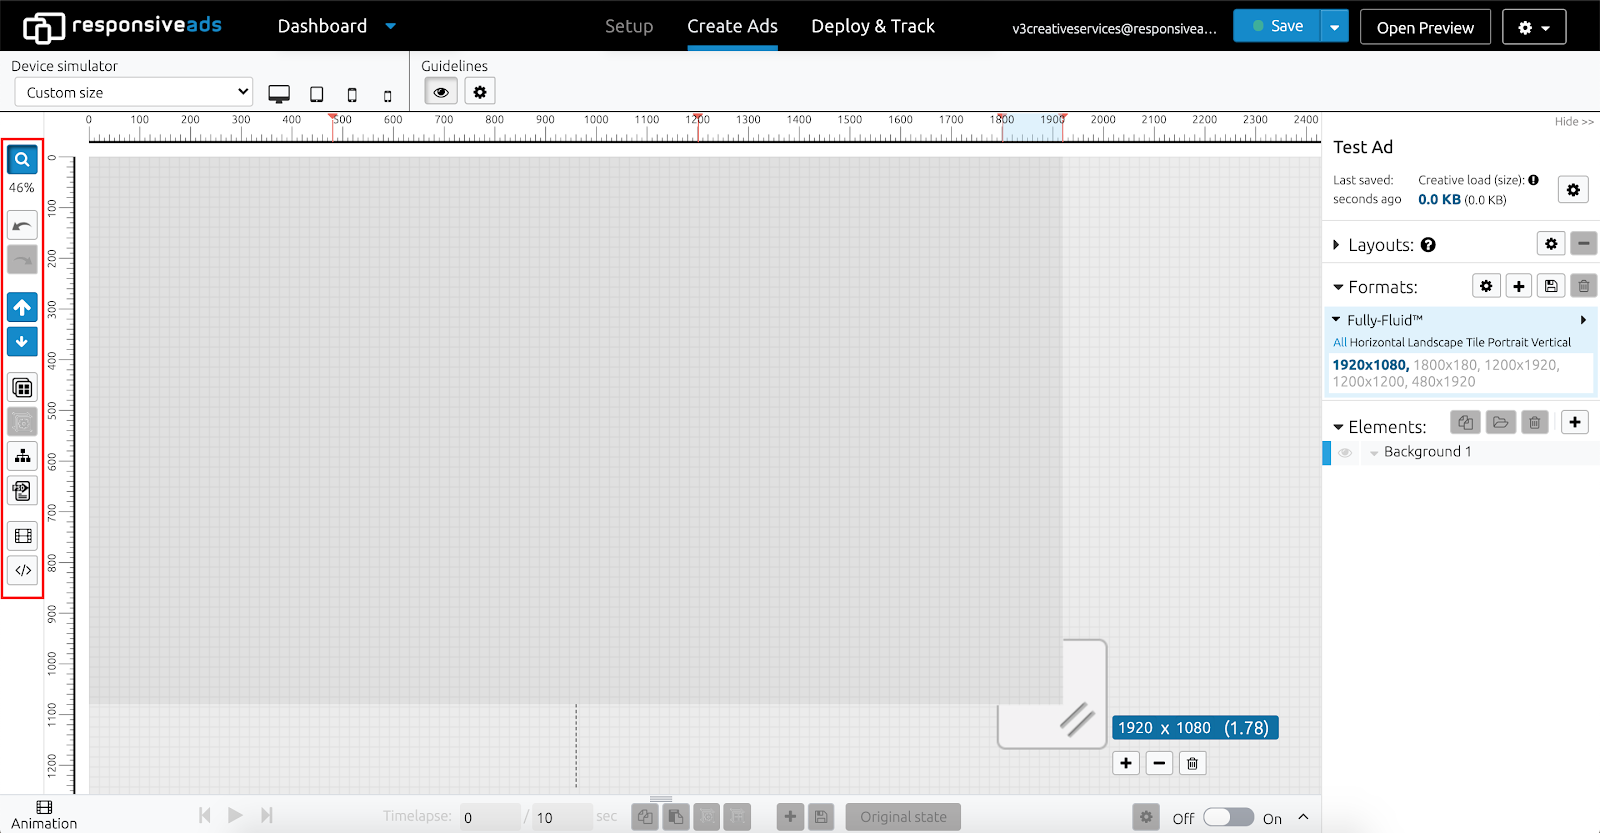1600x833 pixels.
Task: Open Save button dropdown arrow
Action: click(1334, 27)
